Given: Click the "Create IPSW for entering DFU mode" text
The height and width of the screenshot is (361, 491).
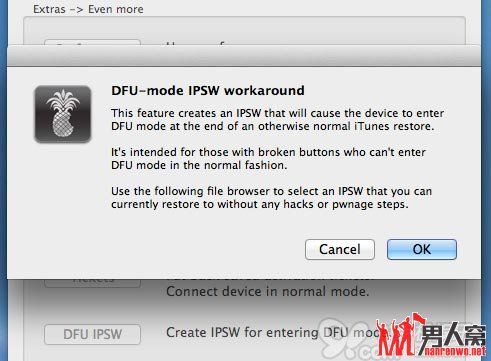Looking at the screenshot, I should click(x=278, y=332).
